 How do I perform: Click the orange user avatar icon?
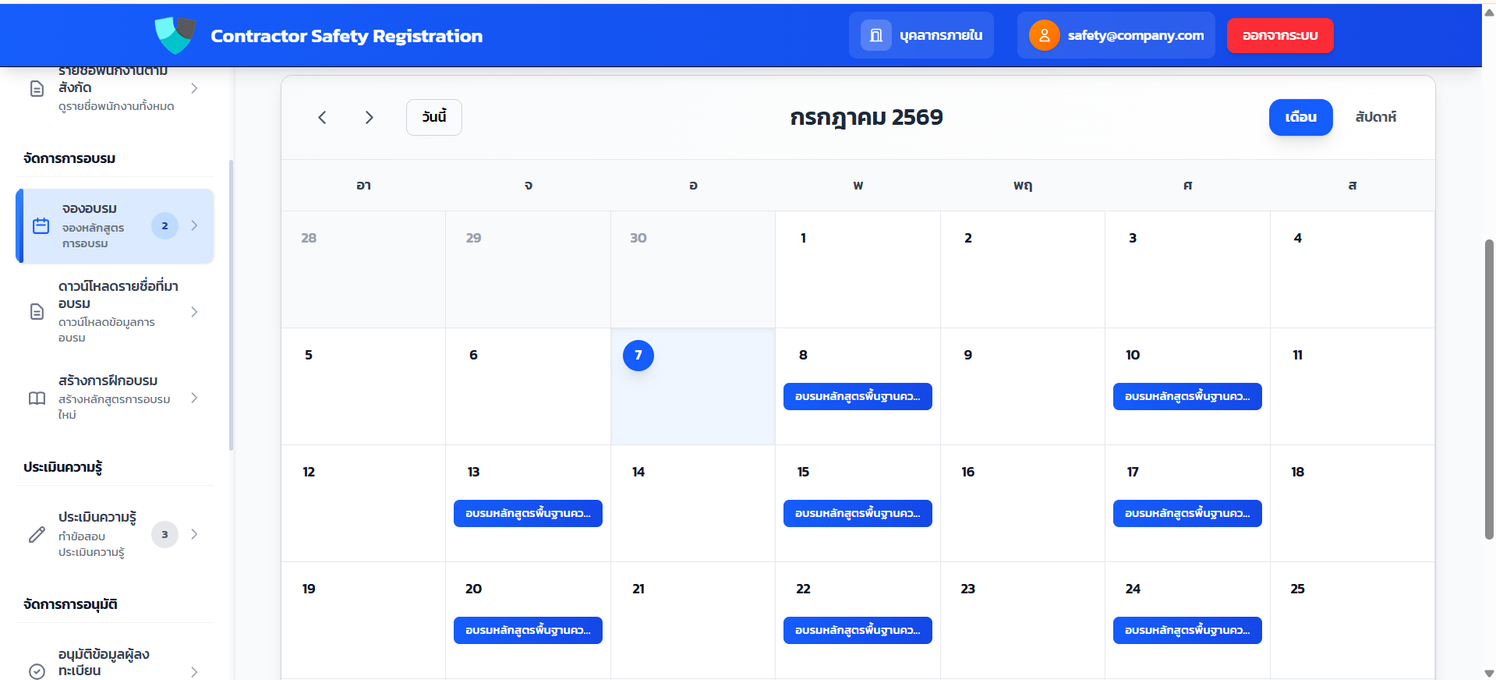pyautogui.click(x=1044, y=35)
